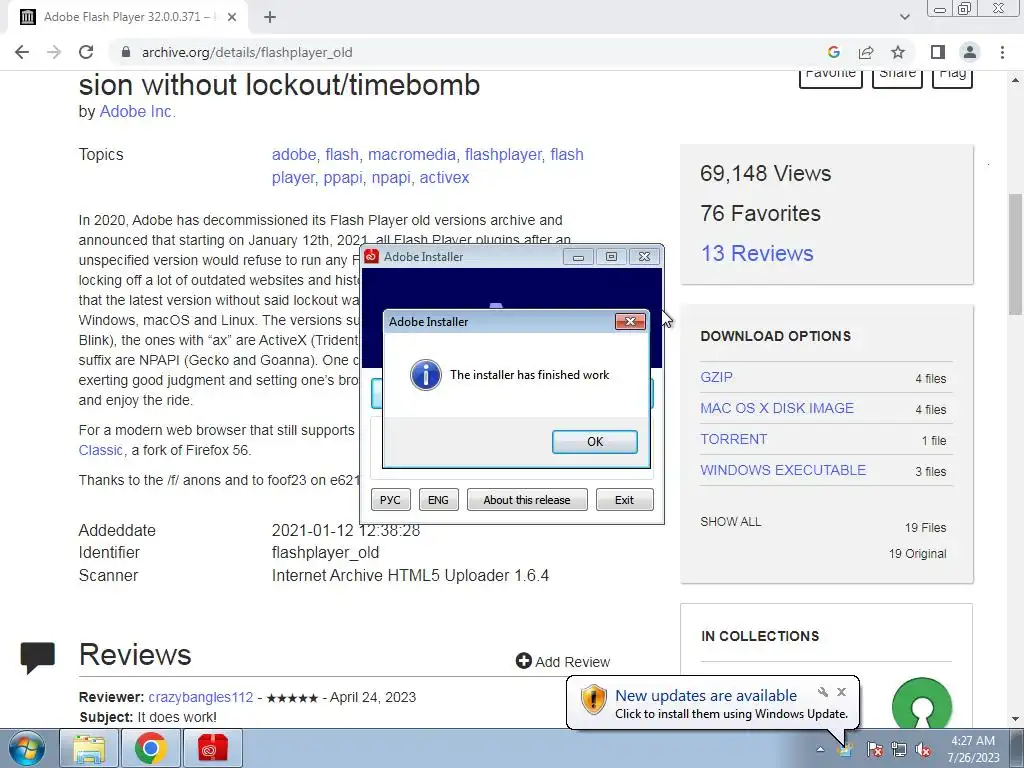The width and height of the screenshot is (1024, 768).
Task: Open the Adobe Inc. author link
Action: click(136, 112)
